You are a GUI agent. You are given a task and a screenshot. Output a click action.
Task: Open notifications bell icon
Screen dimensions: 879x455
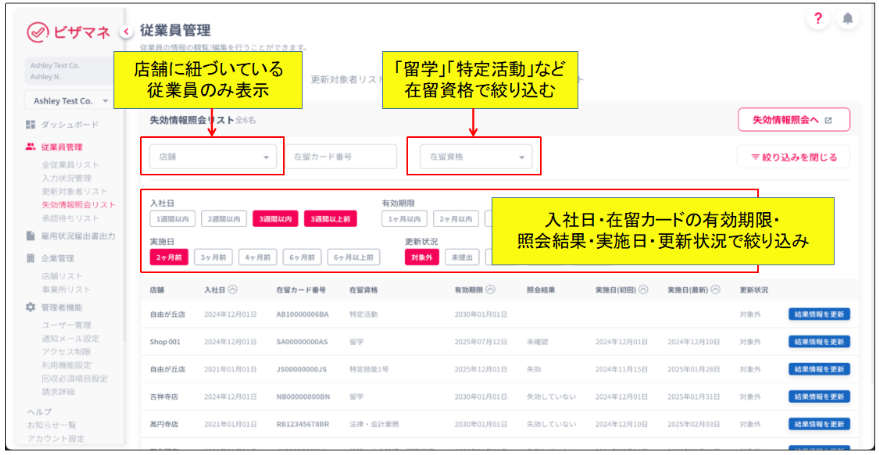(x=848, y=19)
